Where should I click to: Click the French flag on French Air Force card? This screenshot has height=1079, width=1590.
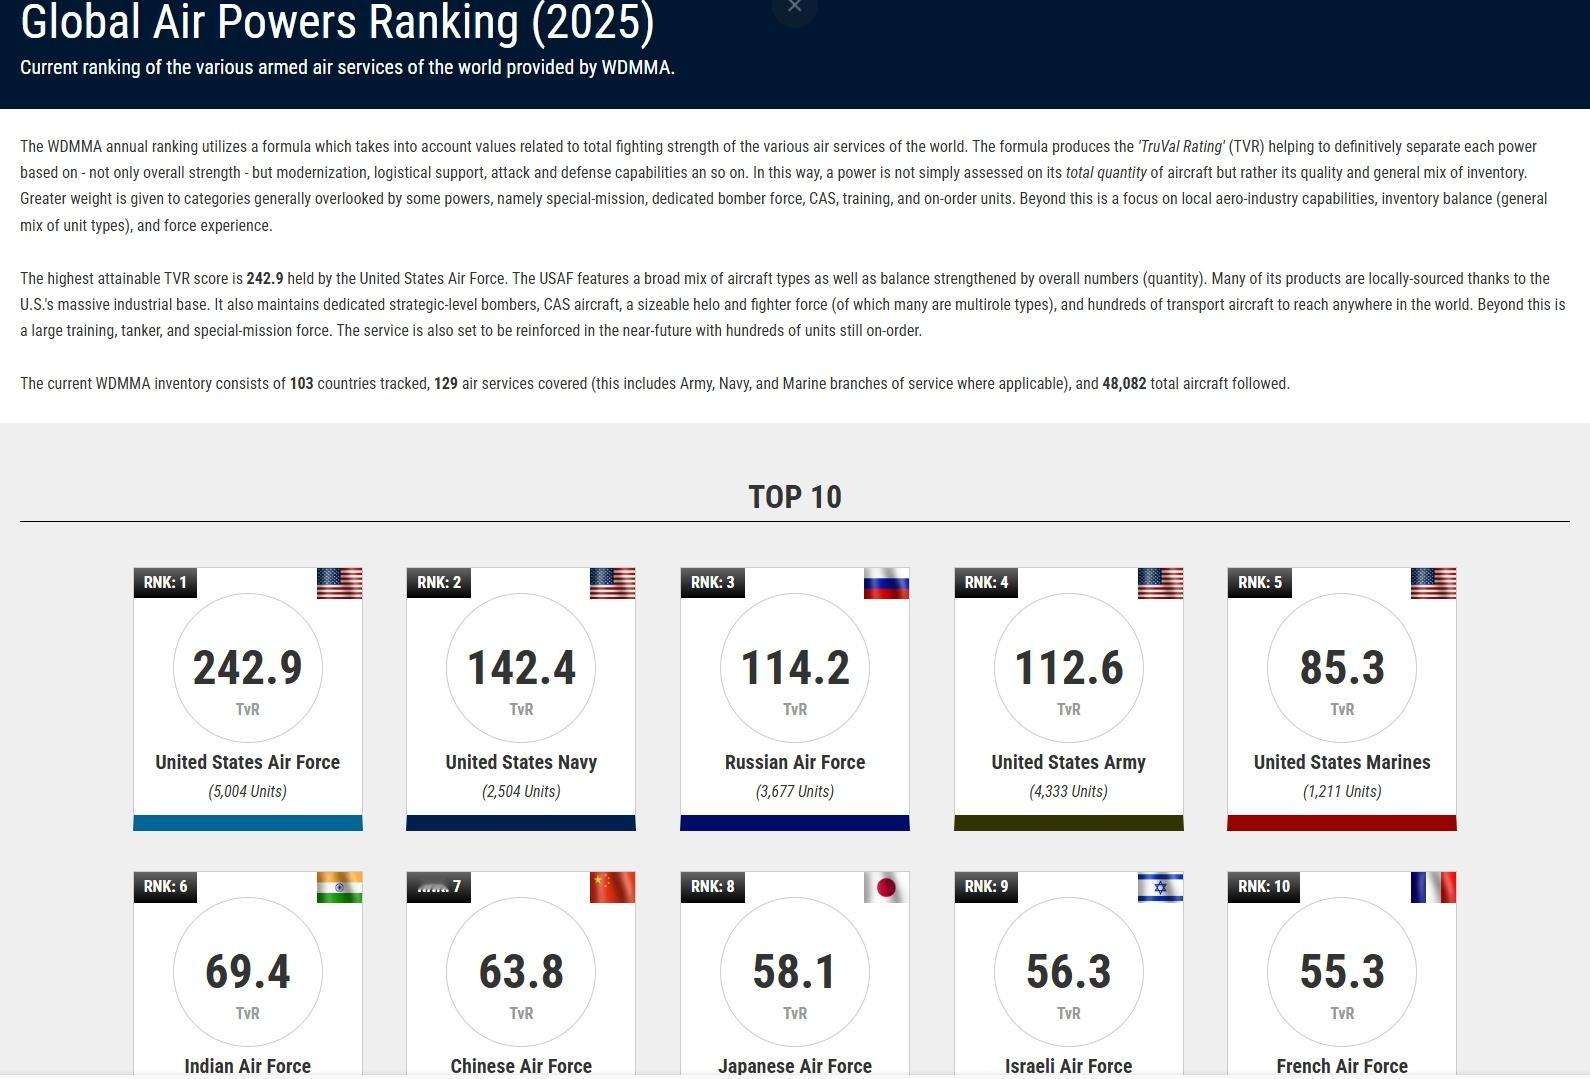tap(1433, 887)
